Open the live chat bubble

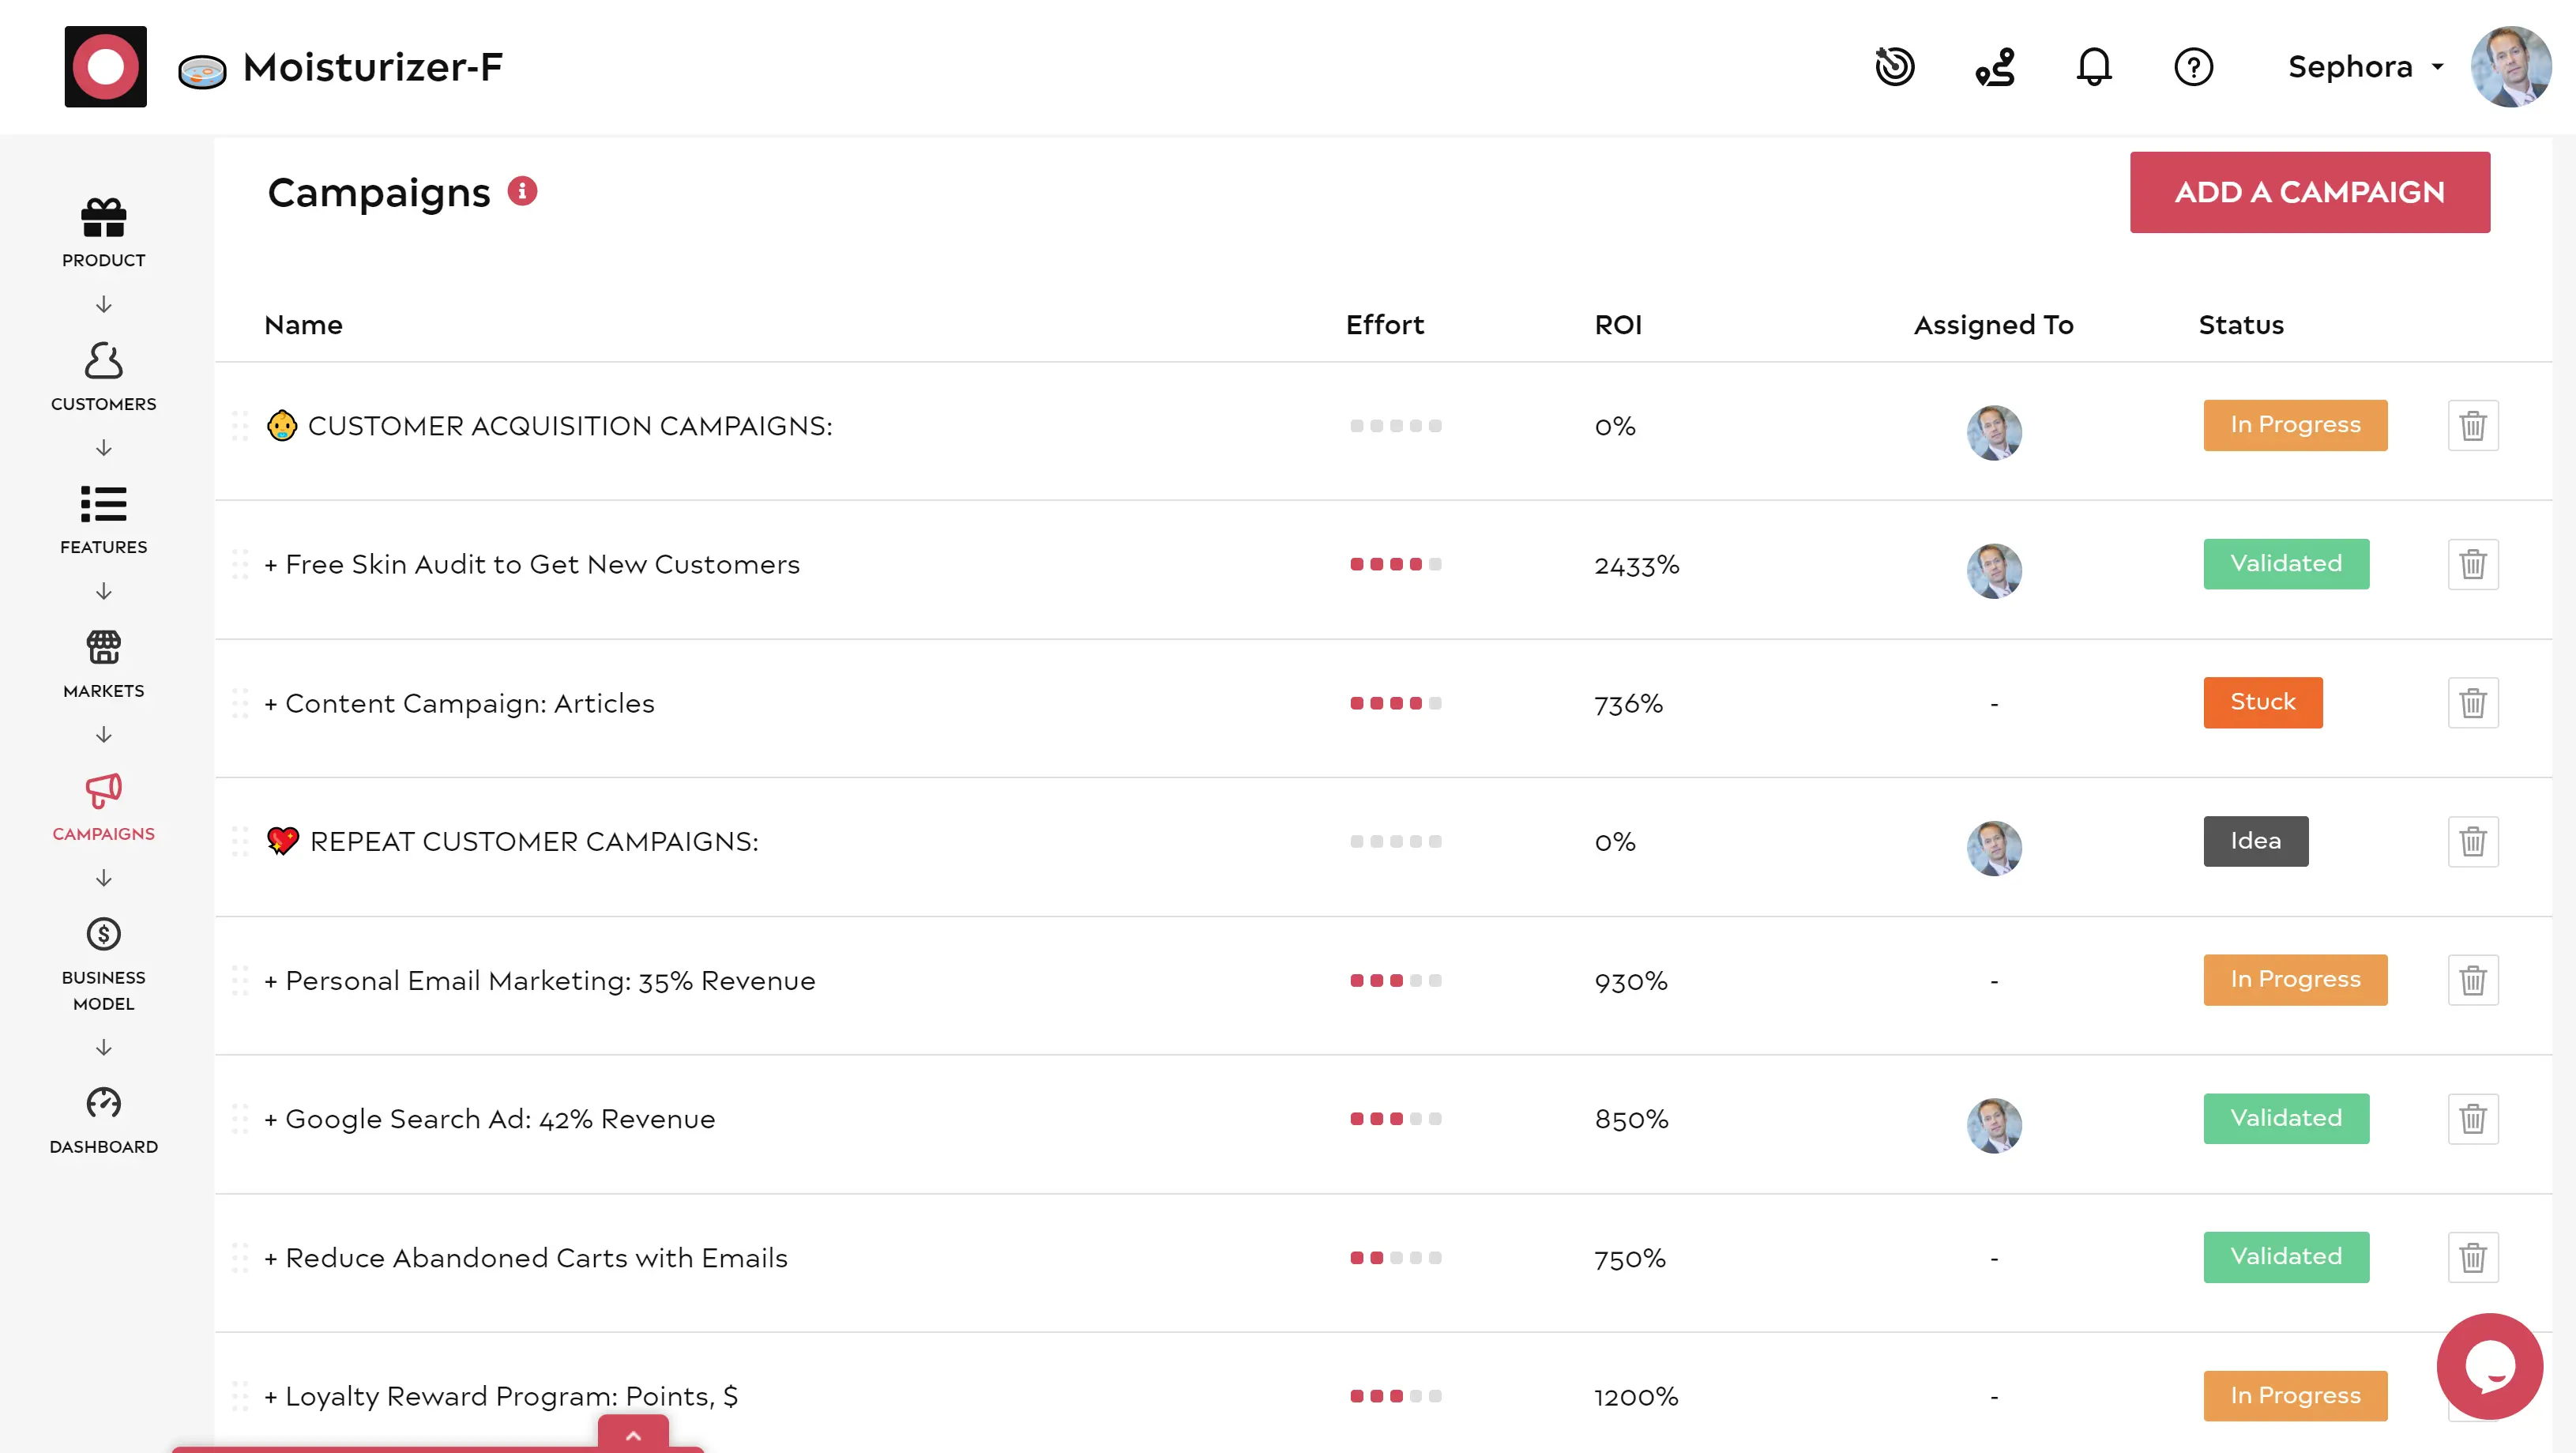click(x=2489, y=1366)
